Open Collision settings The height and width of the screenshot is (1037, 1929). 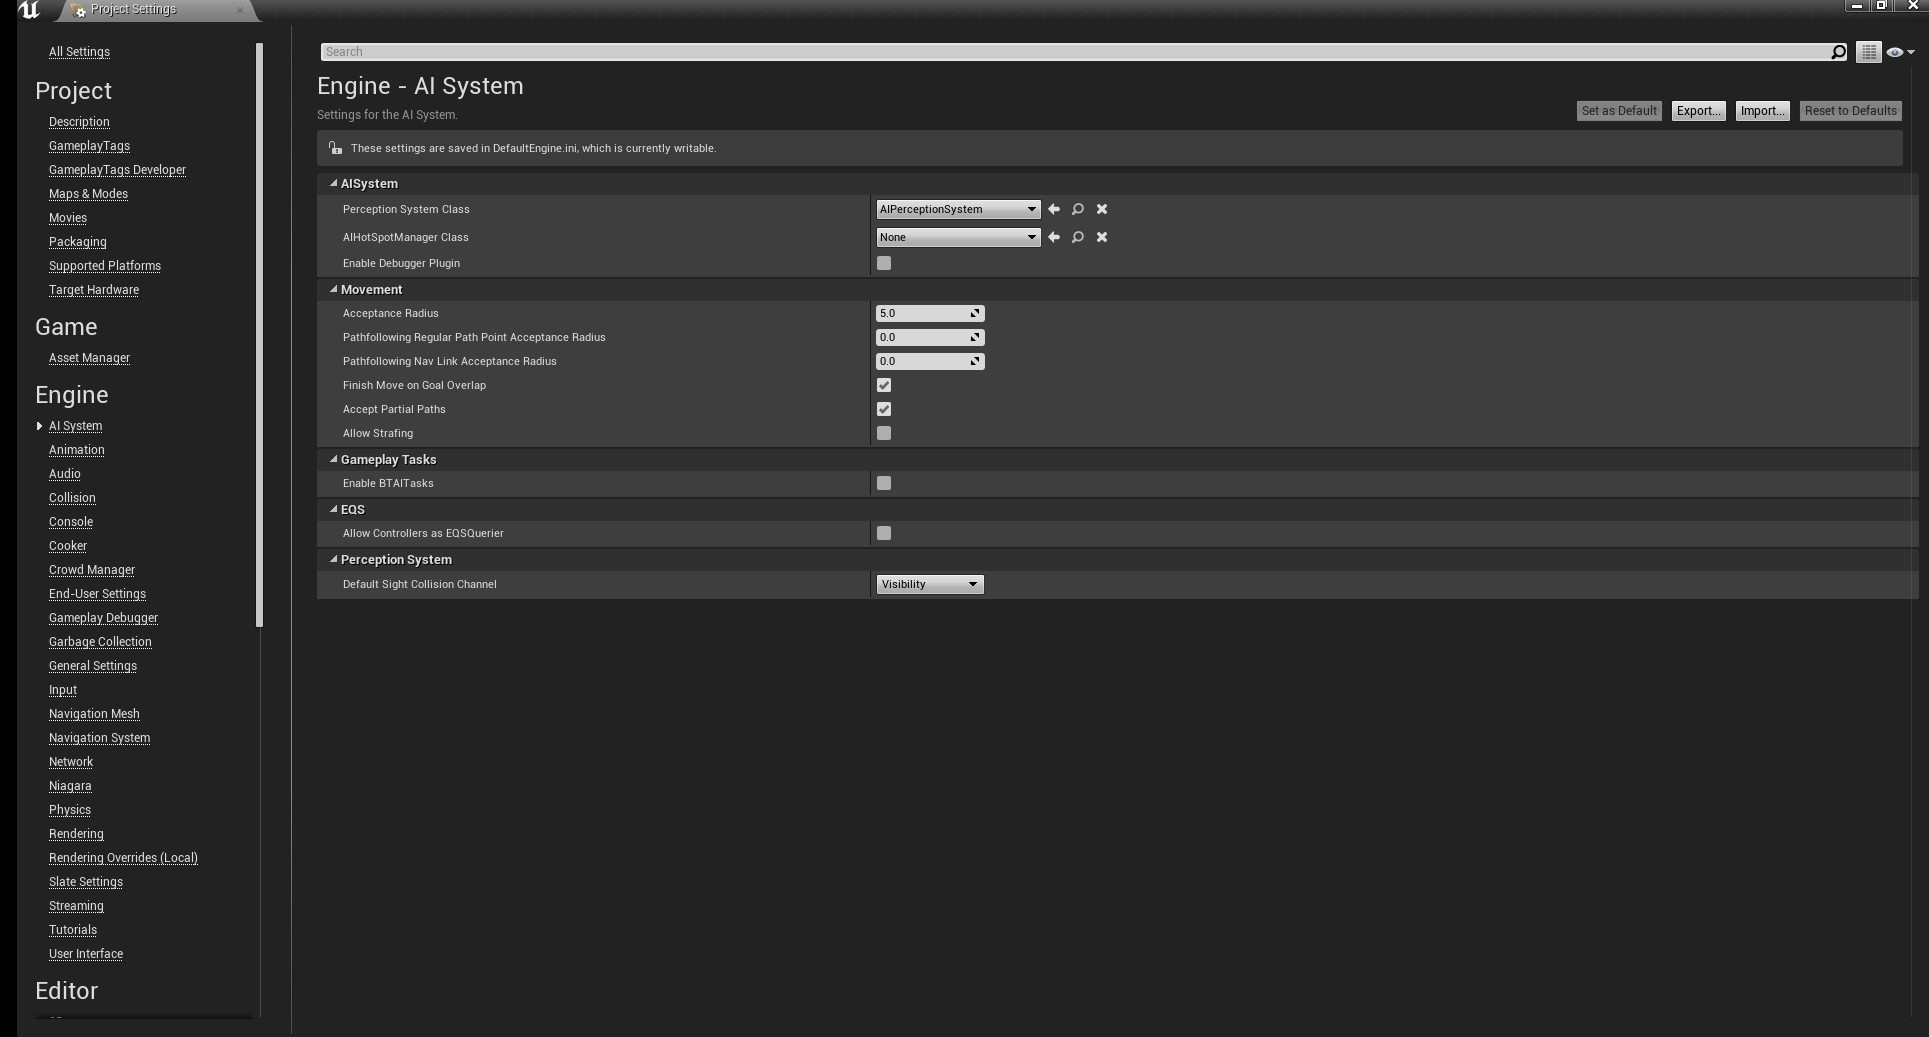click(x=72, y=498)
